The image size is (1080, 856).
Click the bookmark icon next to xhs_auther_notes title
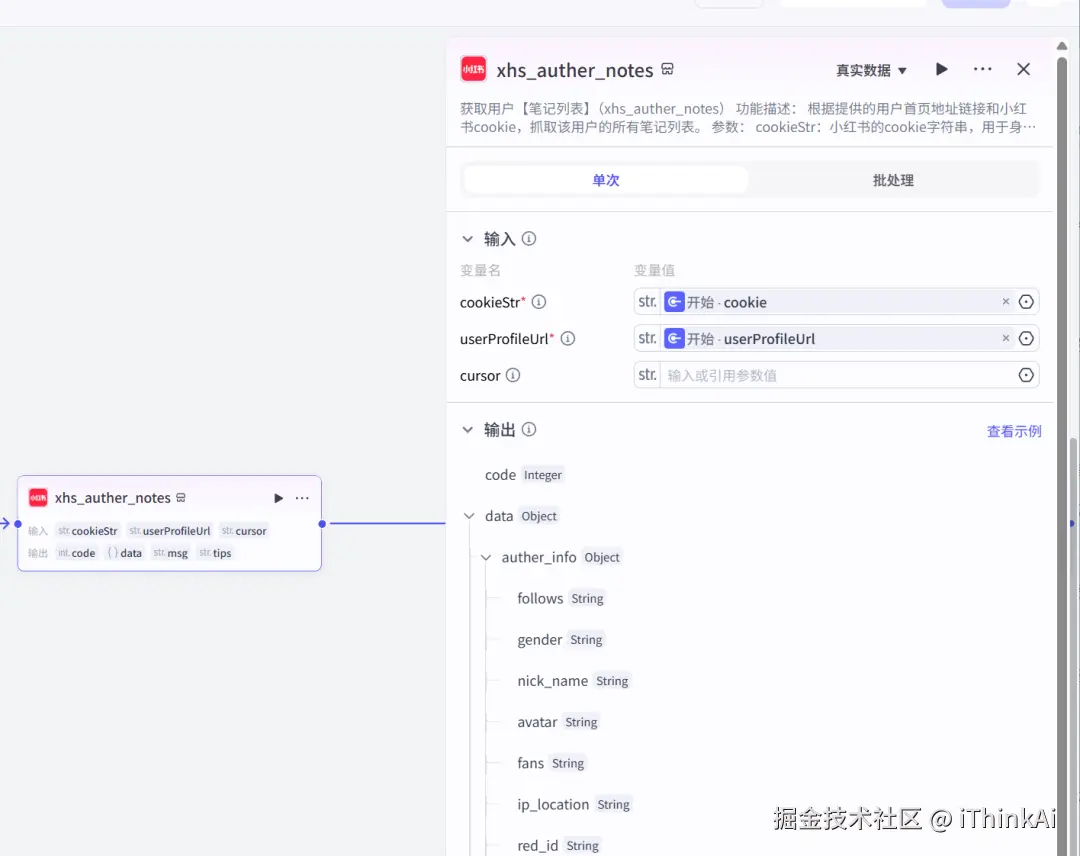pyautogui.click(x=667, y=70)
